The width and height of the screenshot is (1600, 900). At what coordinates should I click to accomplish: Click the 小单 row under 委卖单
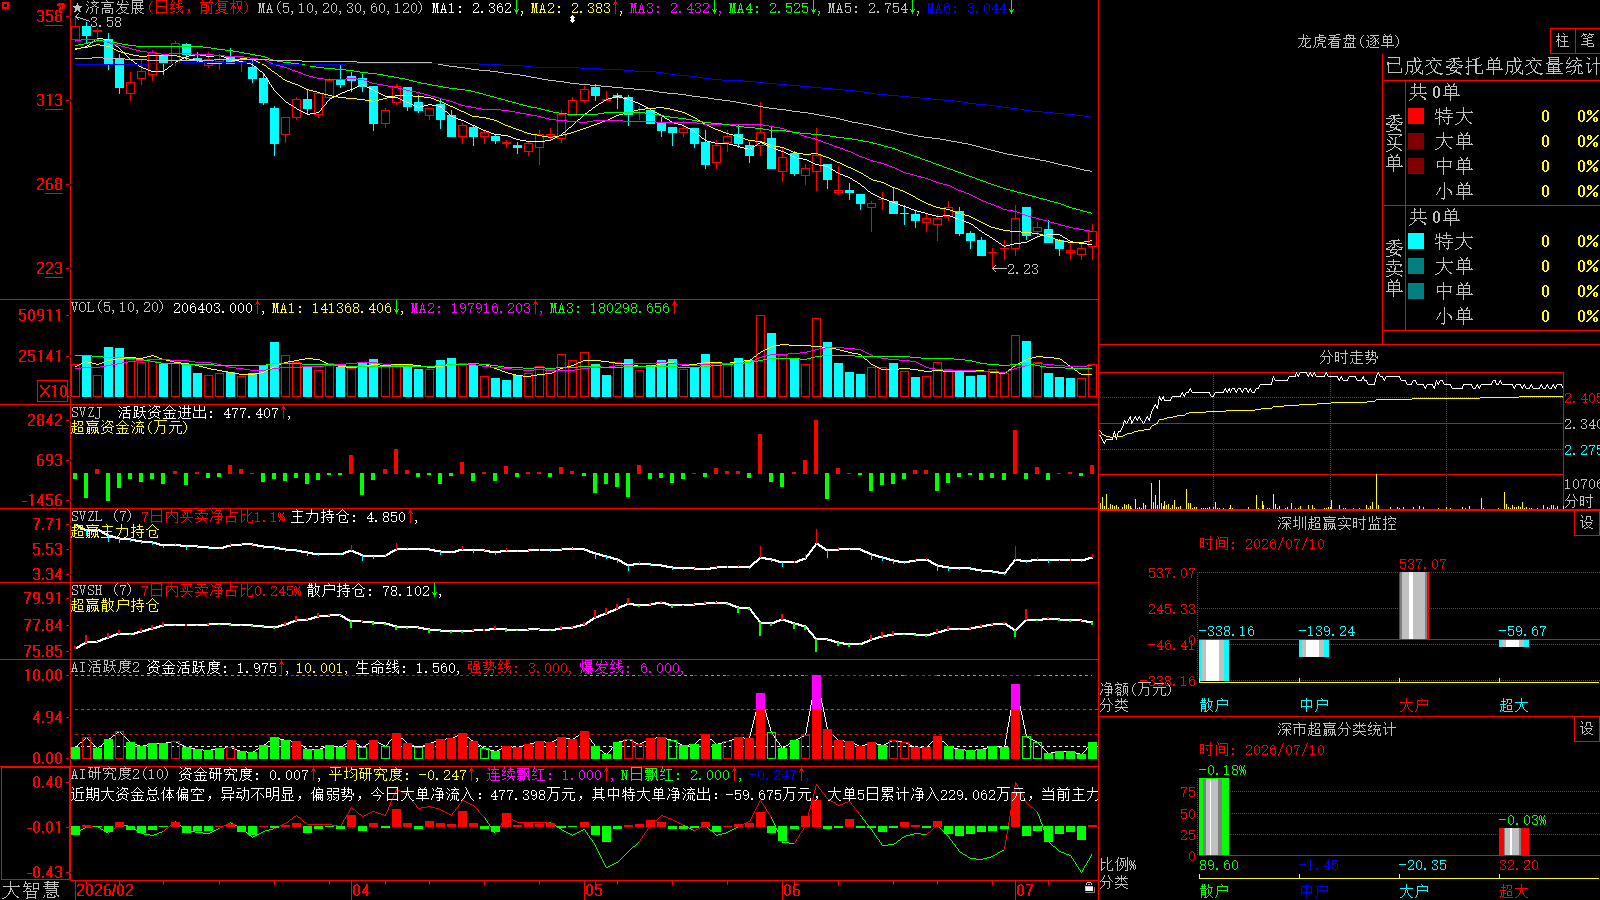1502,316
